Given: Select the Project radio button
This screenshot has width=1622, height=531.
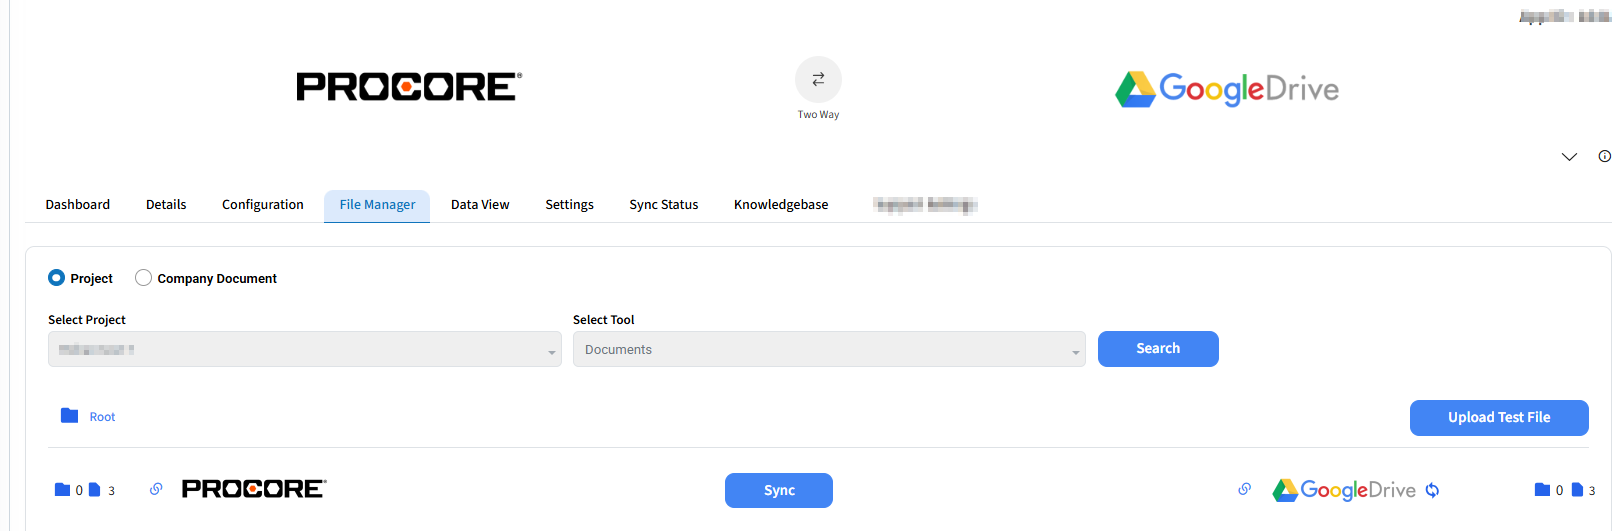Looking at the screenshot, I should tap(57, 278).
